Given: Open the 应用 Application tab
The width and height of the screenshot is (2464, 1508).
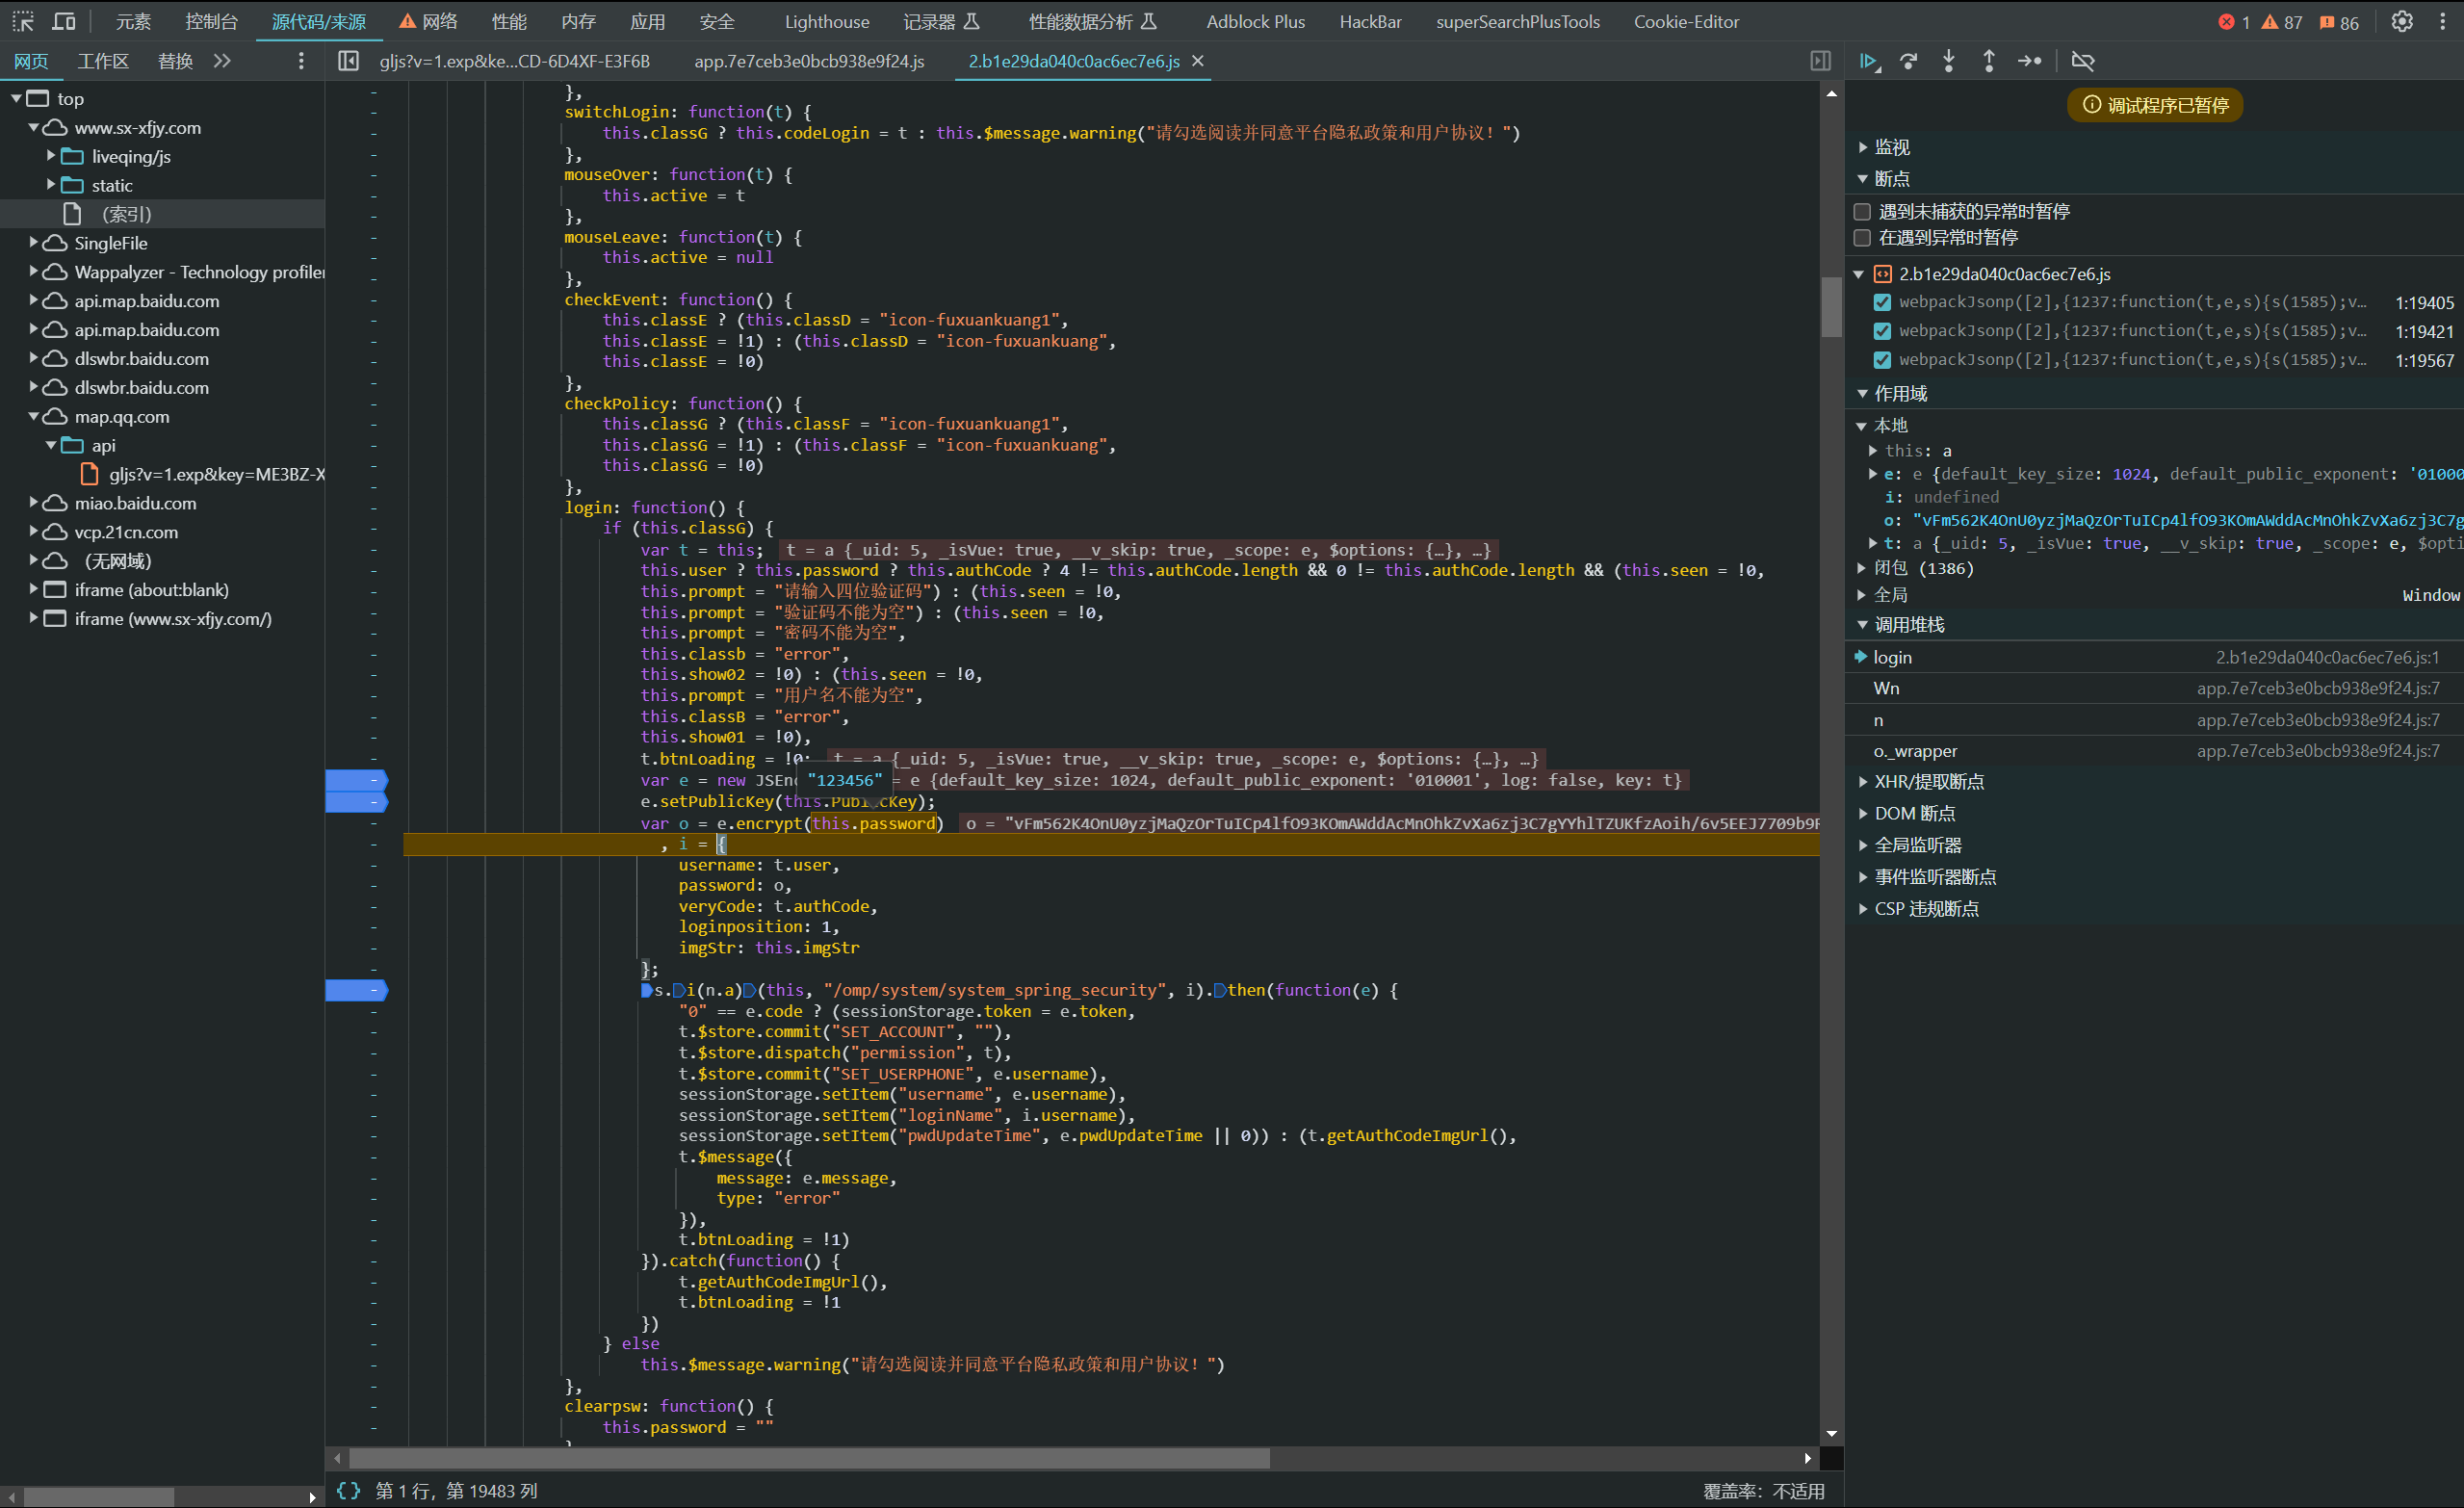Looking at the screenshot, I should [x=647, y=22].
